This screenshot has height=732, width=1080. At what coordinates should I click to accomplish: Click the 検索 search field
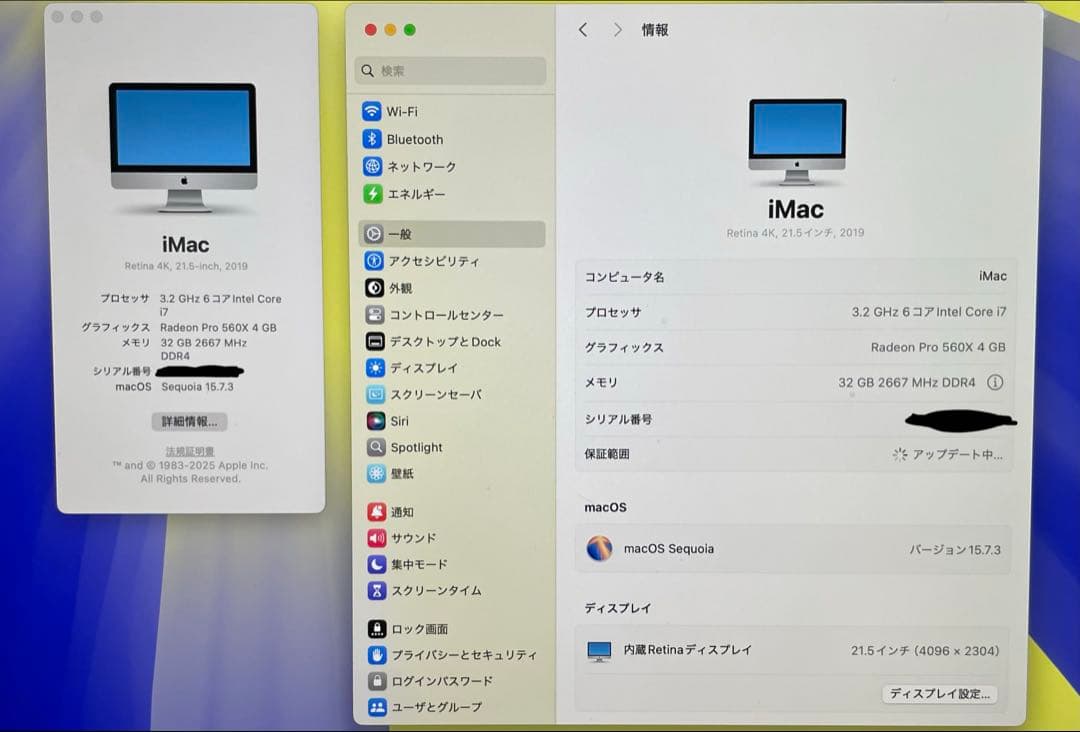coord(449,71)
